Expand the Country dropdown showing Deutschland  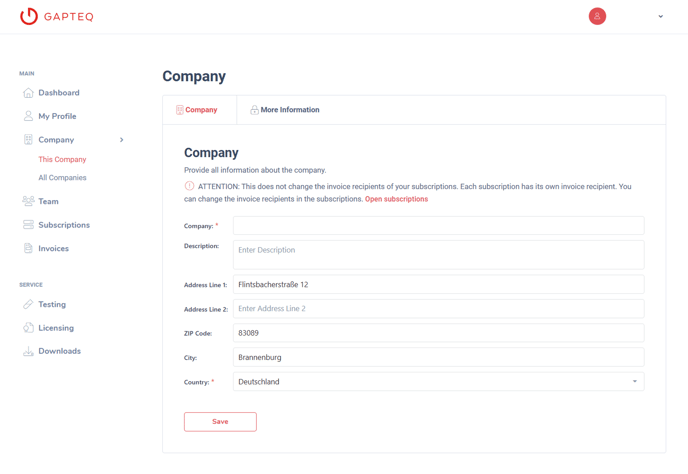point(439,381)
